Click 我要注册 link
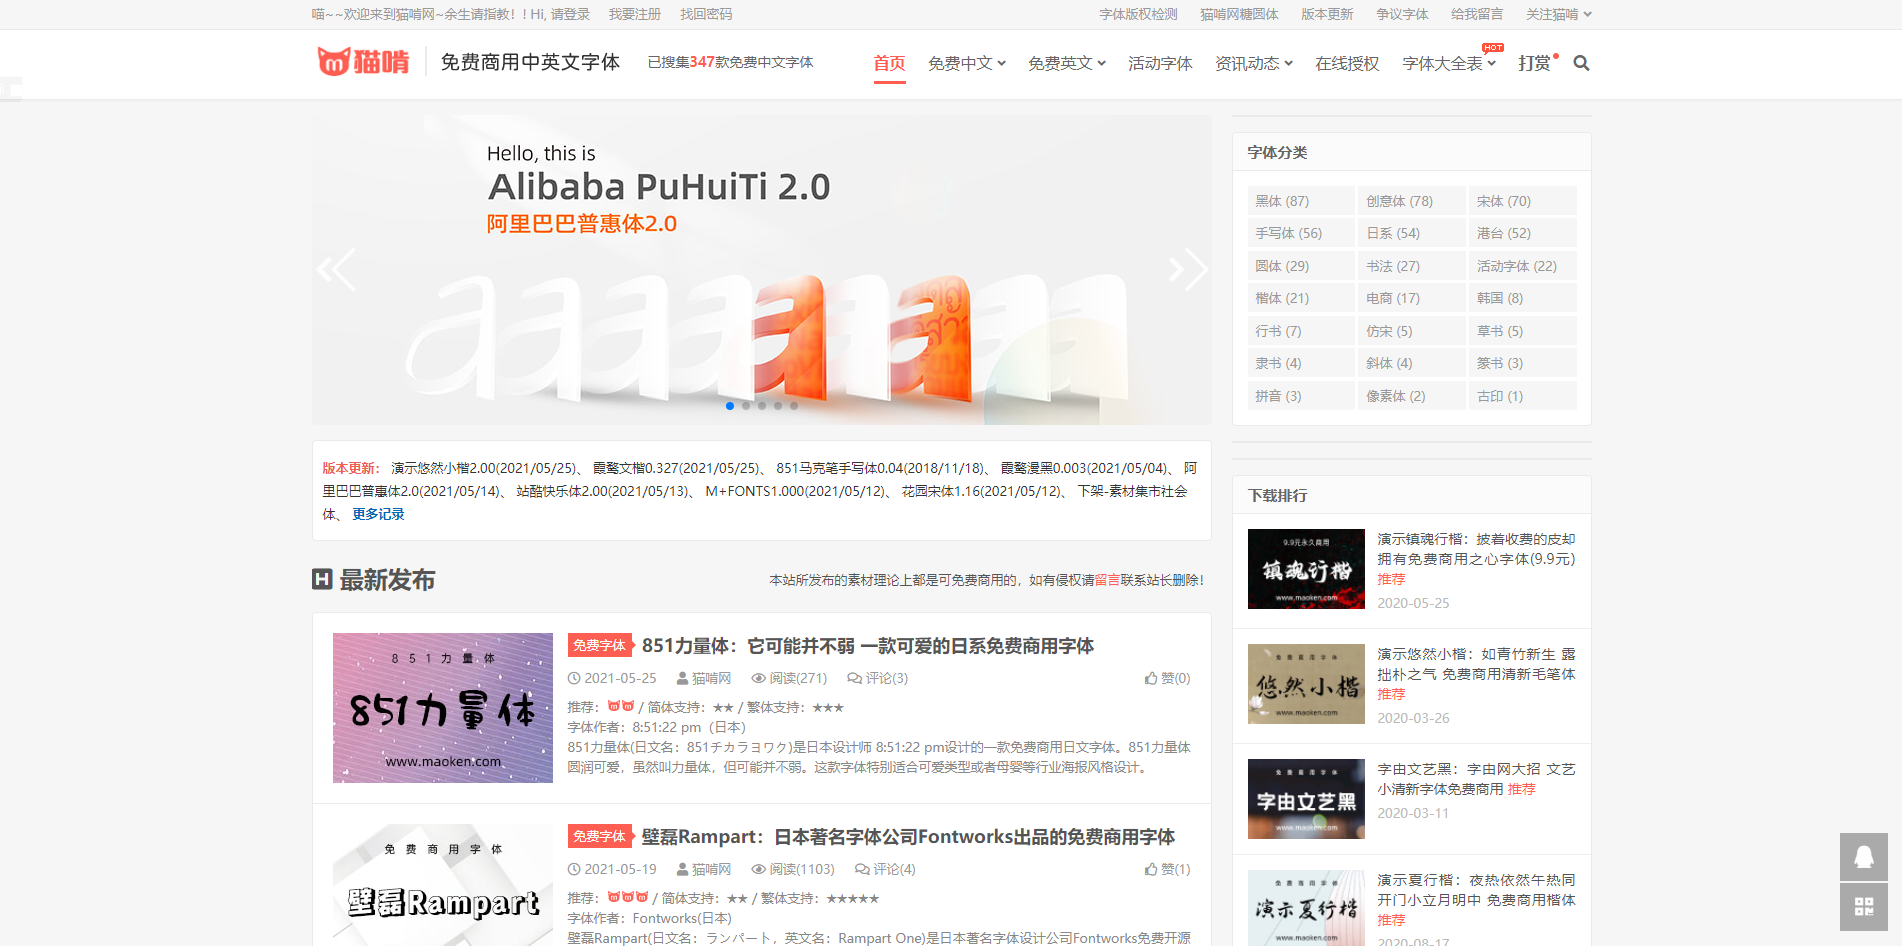The height and width of the screenshot is (946, 1902). tap(635, 14)
